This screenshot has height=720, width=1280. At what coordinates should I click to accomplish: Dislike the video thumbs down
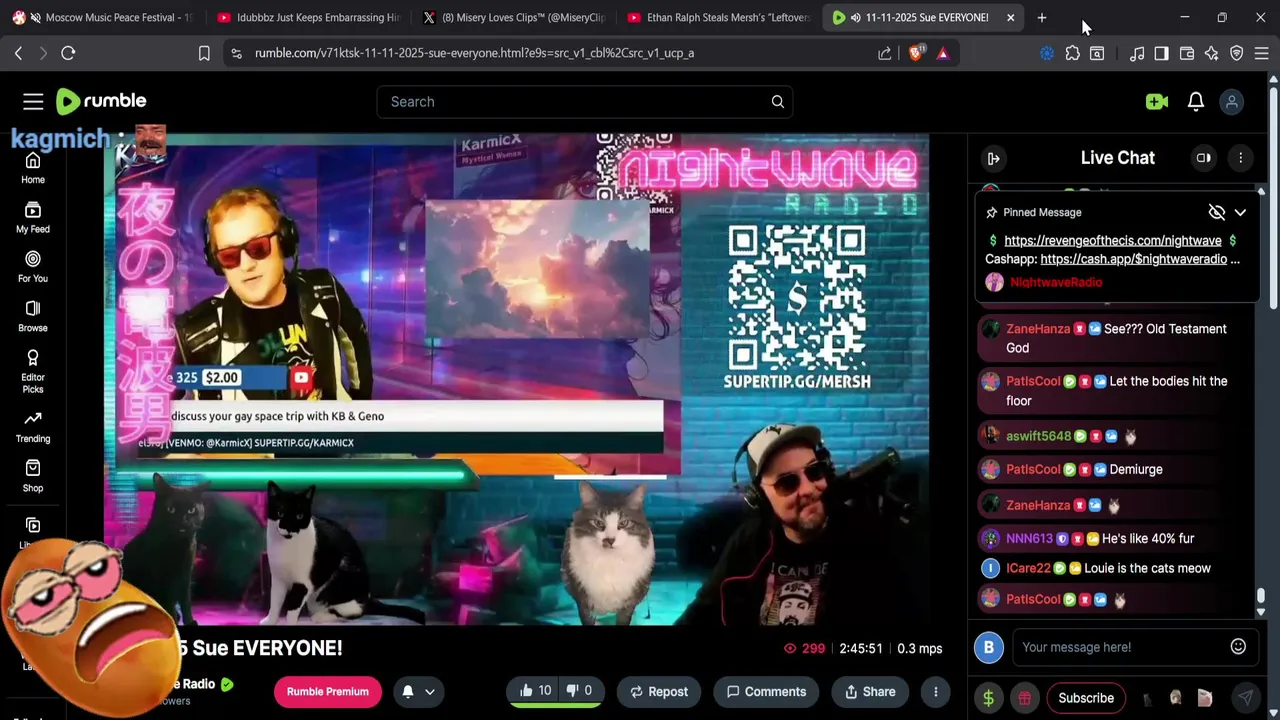(x=580, y=691)
